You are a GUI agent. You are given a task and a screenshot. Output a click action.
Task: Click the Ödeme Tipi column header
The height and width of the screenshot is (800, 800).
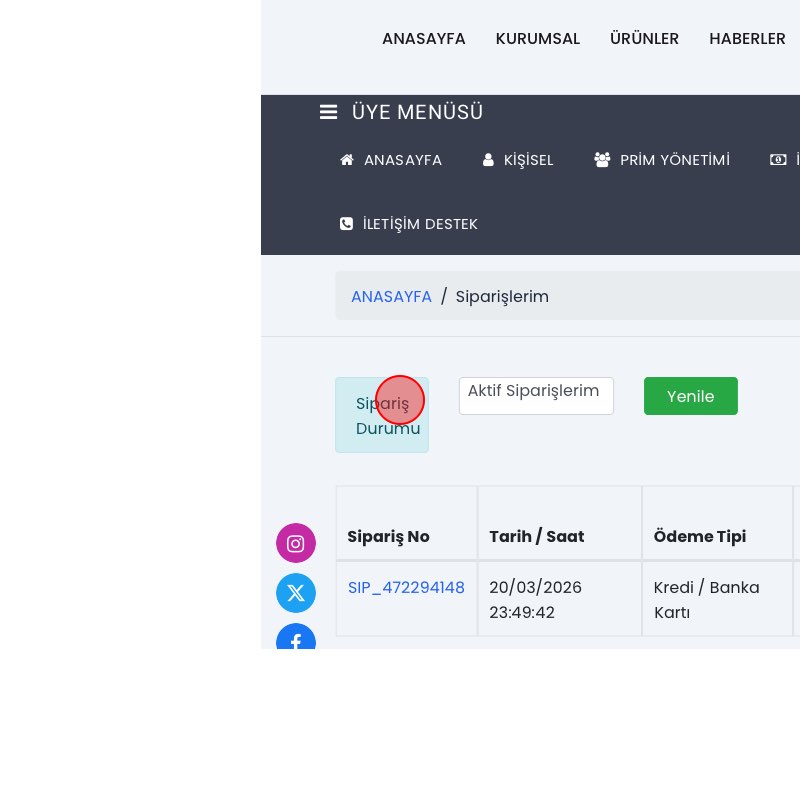point(699,537)
